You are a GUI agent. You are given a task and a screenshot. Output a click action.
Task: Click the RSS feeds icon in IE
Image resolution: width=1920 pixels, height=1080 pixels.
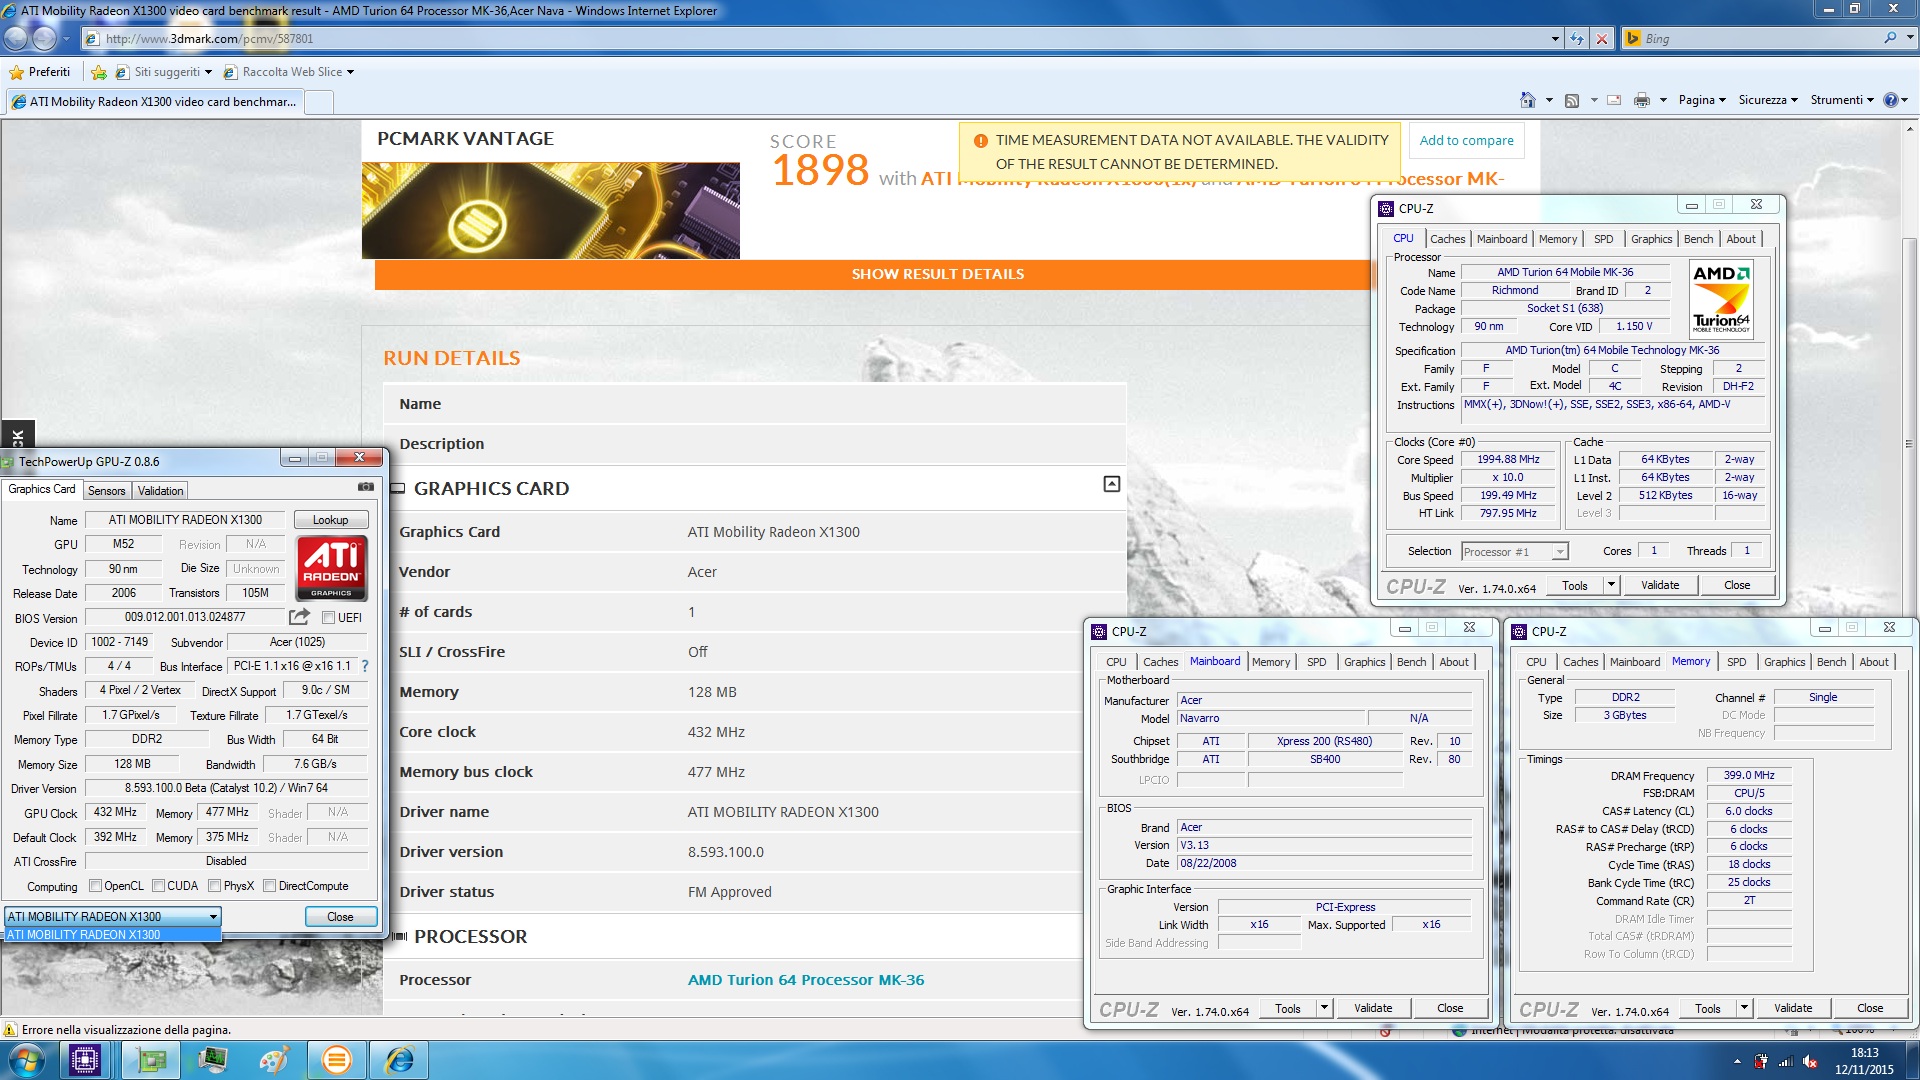(1572, 100)
